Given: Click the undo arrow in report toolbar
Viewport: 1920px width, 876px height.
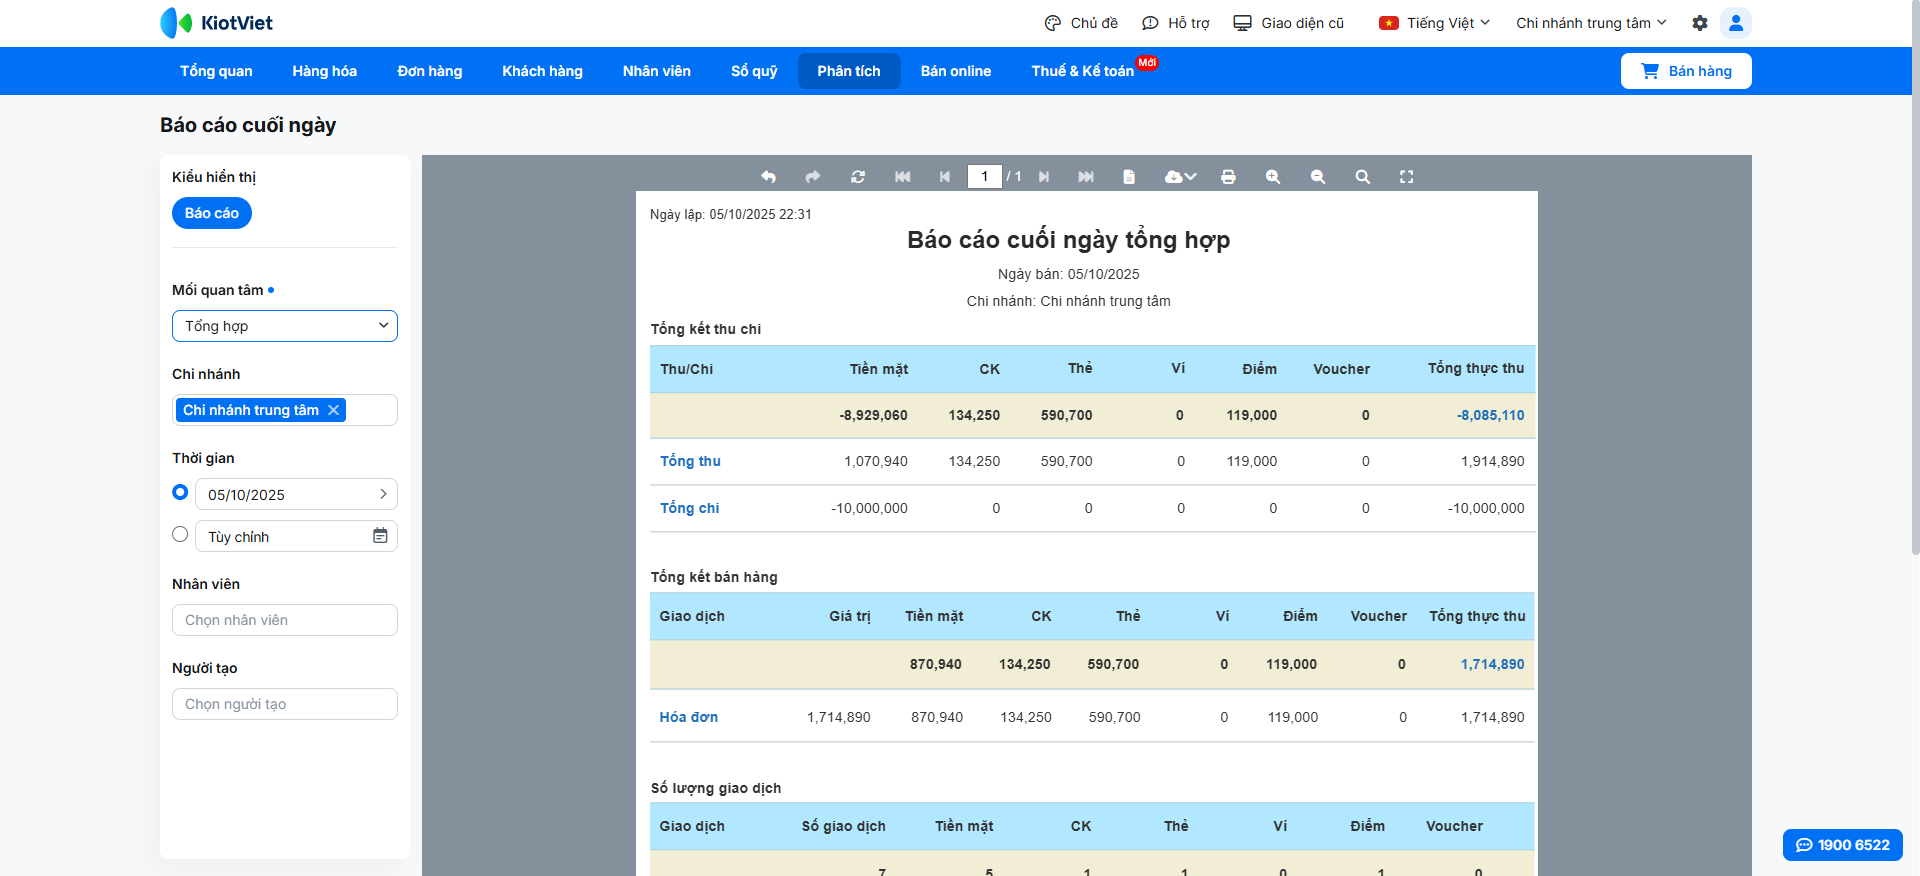Looking at the screenshot, I should 768,177.
